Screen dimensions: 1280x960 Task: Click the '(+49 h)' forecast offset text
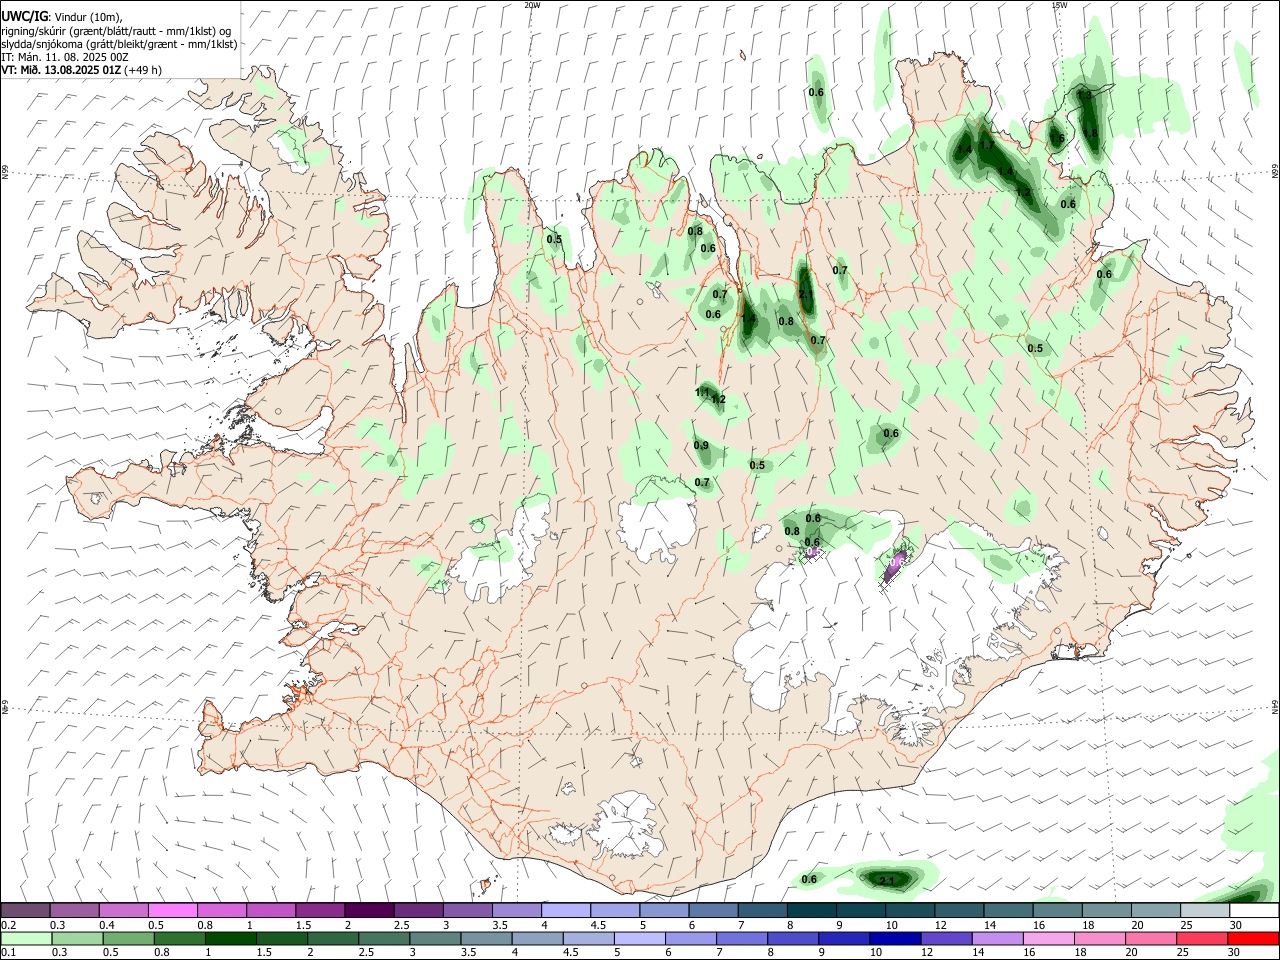143,70
